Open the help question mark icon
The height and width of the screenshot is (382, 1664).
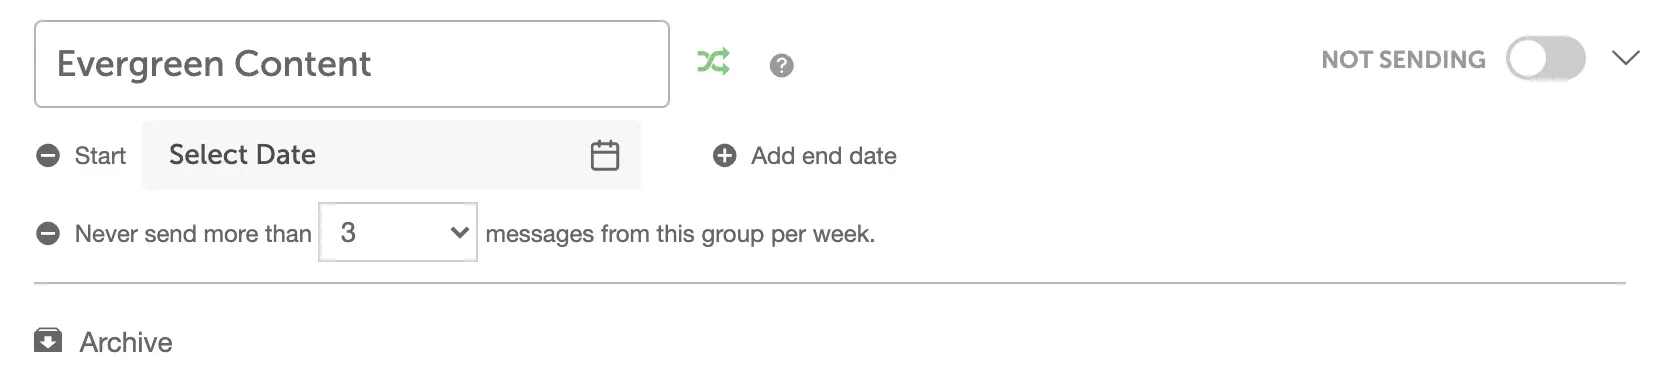[781, 65]
